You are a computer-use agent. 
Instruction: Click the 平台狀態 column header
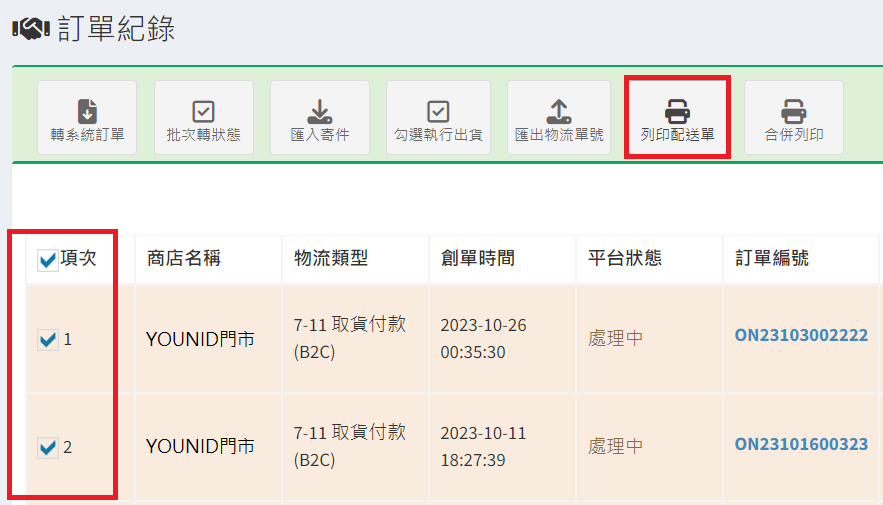pos(625,259)
